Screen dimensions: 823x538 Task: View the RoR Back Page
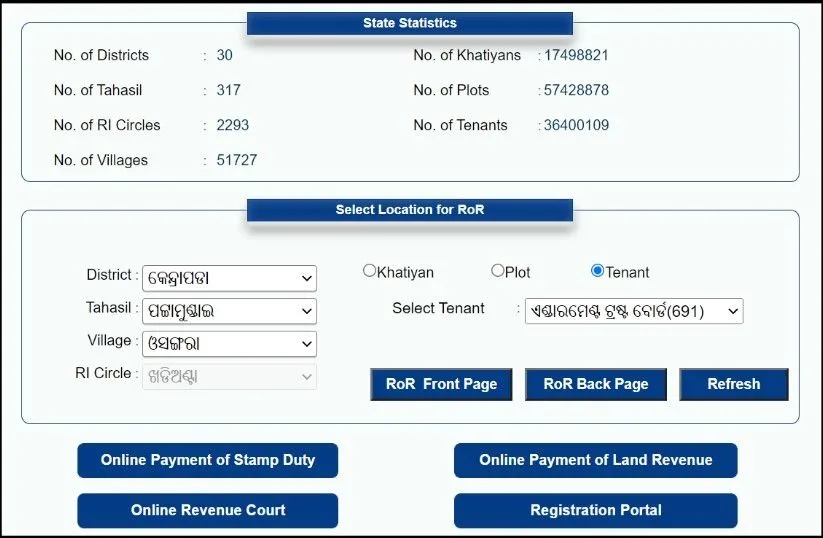pyautogui.click(x=596, y=384)
